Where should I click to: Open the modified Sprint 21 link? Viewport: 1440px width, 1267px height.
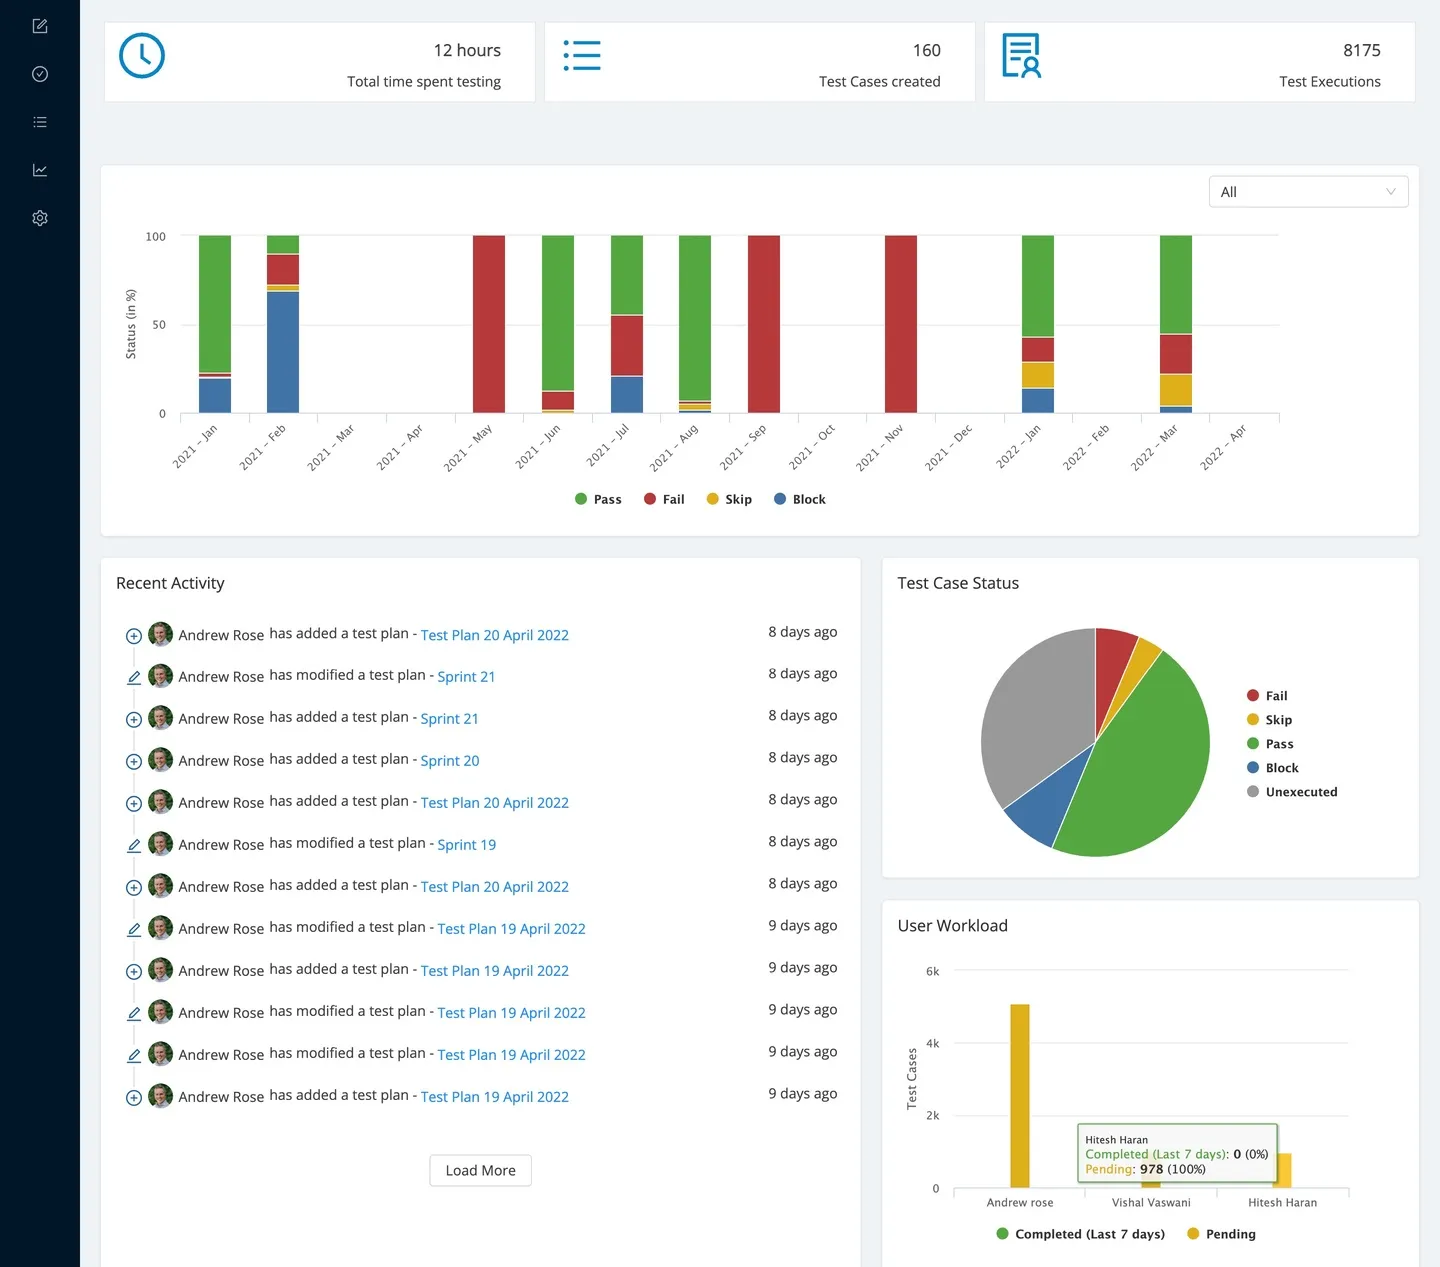point(466,677)
